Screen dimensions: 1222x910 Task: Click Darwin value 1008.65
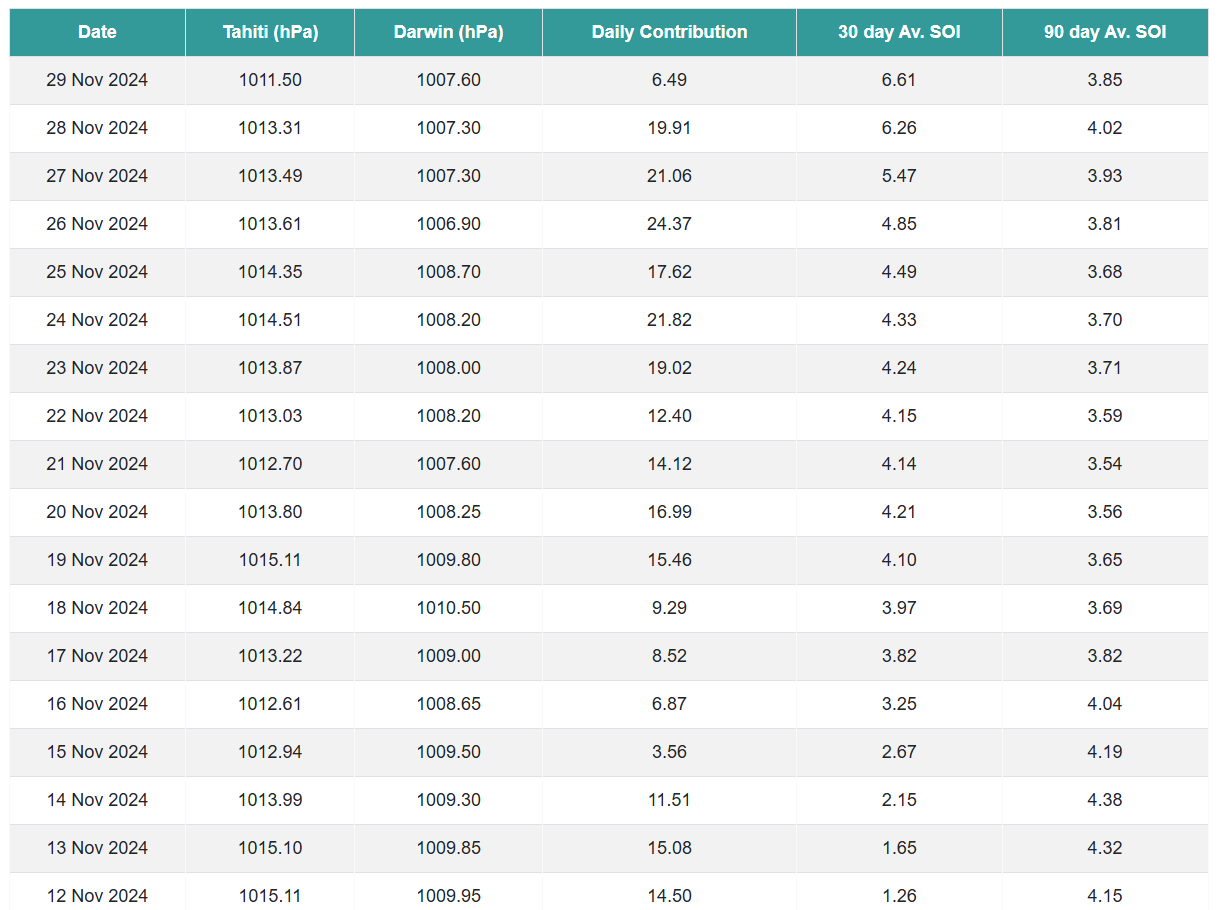[449, 704]
